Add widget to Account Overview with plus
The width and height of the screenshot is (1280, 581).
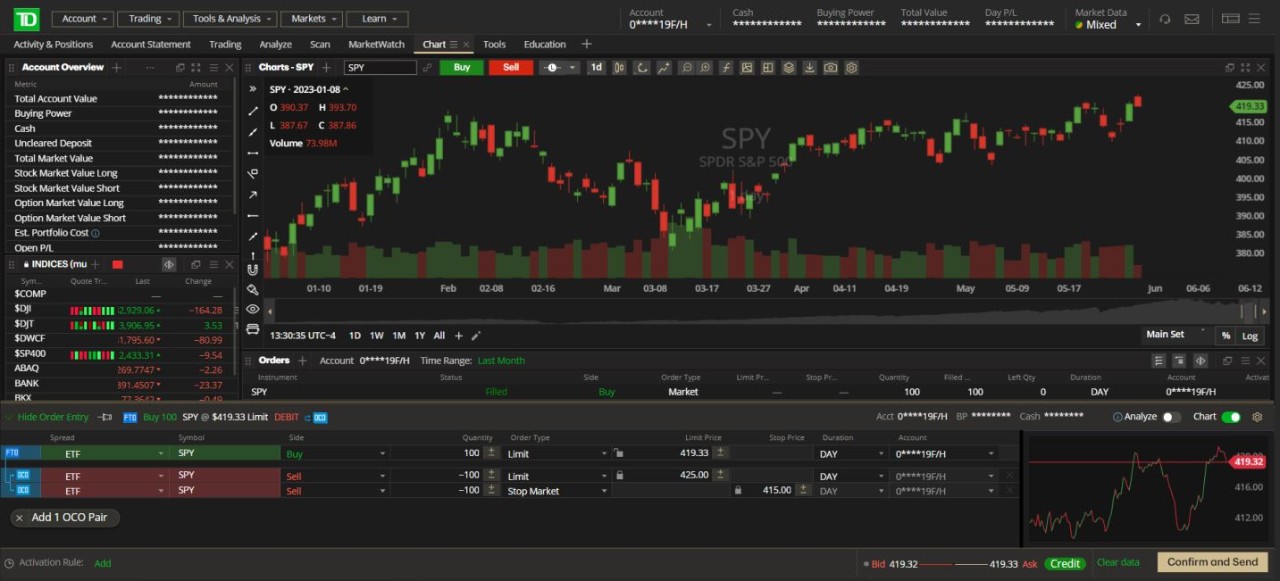(x=116, y=68)
